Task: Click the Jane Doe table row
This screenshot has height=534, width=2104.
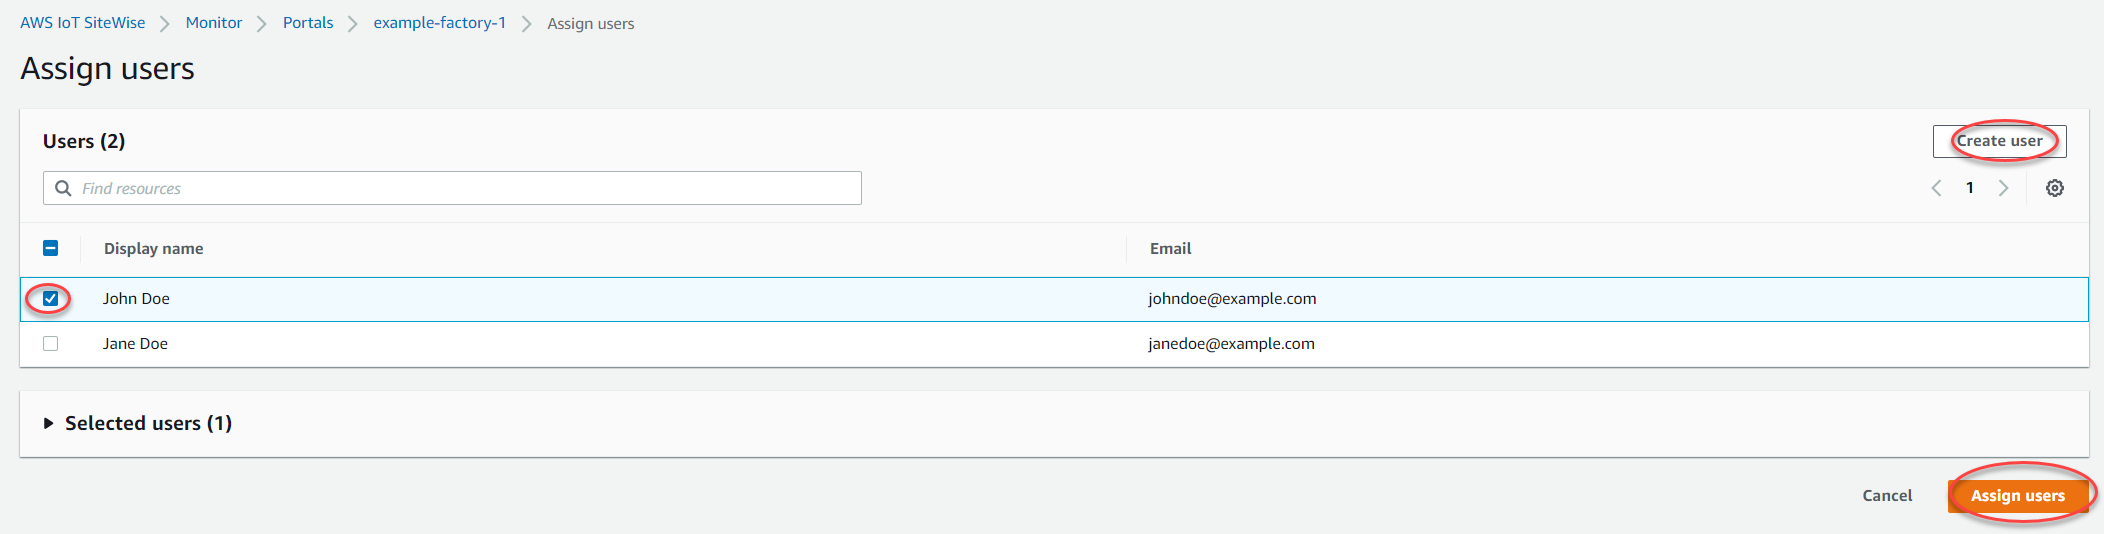Action: click(600, 344)
